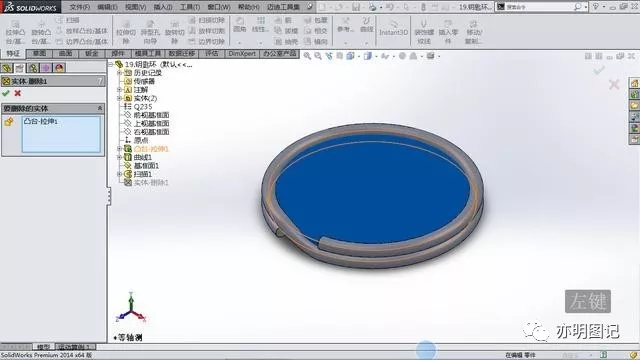
Task: Select 实体-删除1 in the feature tree
Action: [151, 182]
